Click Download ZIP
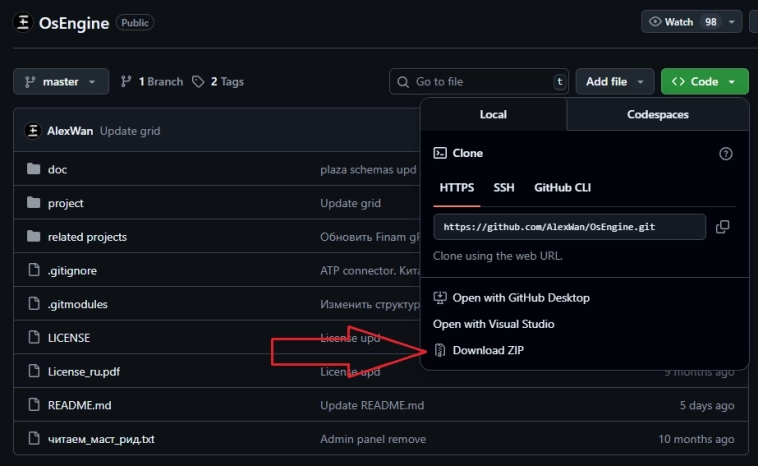The image size is (758, 466). tap(479, 350)
